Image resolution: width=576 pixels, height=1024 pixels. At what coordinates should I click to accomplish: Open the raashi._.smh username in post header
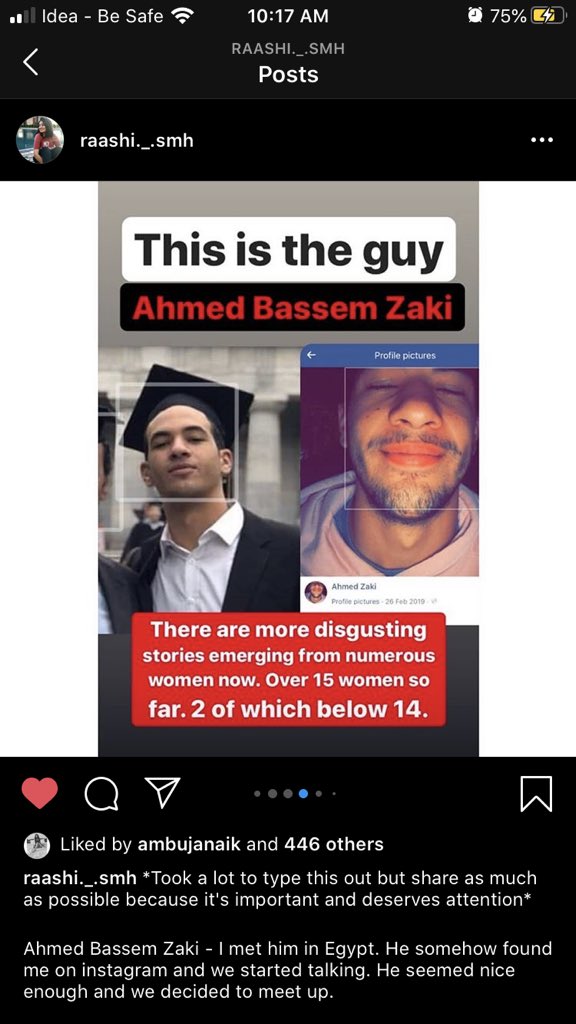tap(136, 140)
